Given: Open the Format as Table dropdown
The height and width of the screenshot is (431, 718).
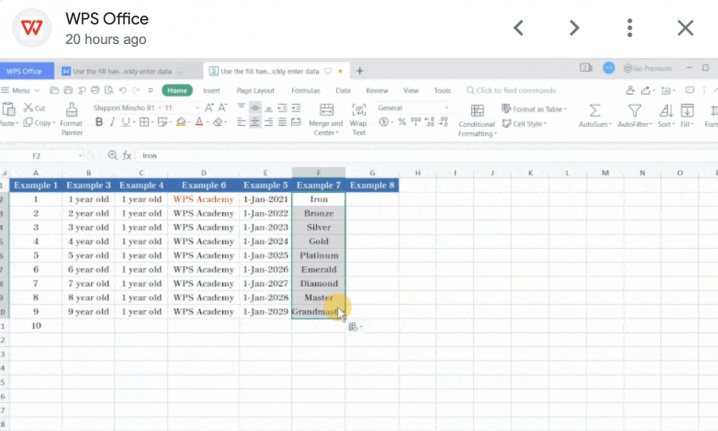Looking at the screenshot, I should tap(534, 109).
